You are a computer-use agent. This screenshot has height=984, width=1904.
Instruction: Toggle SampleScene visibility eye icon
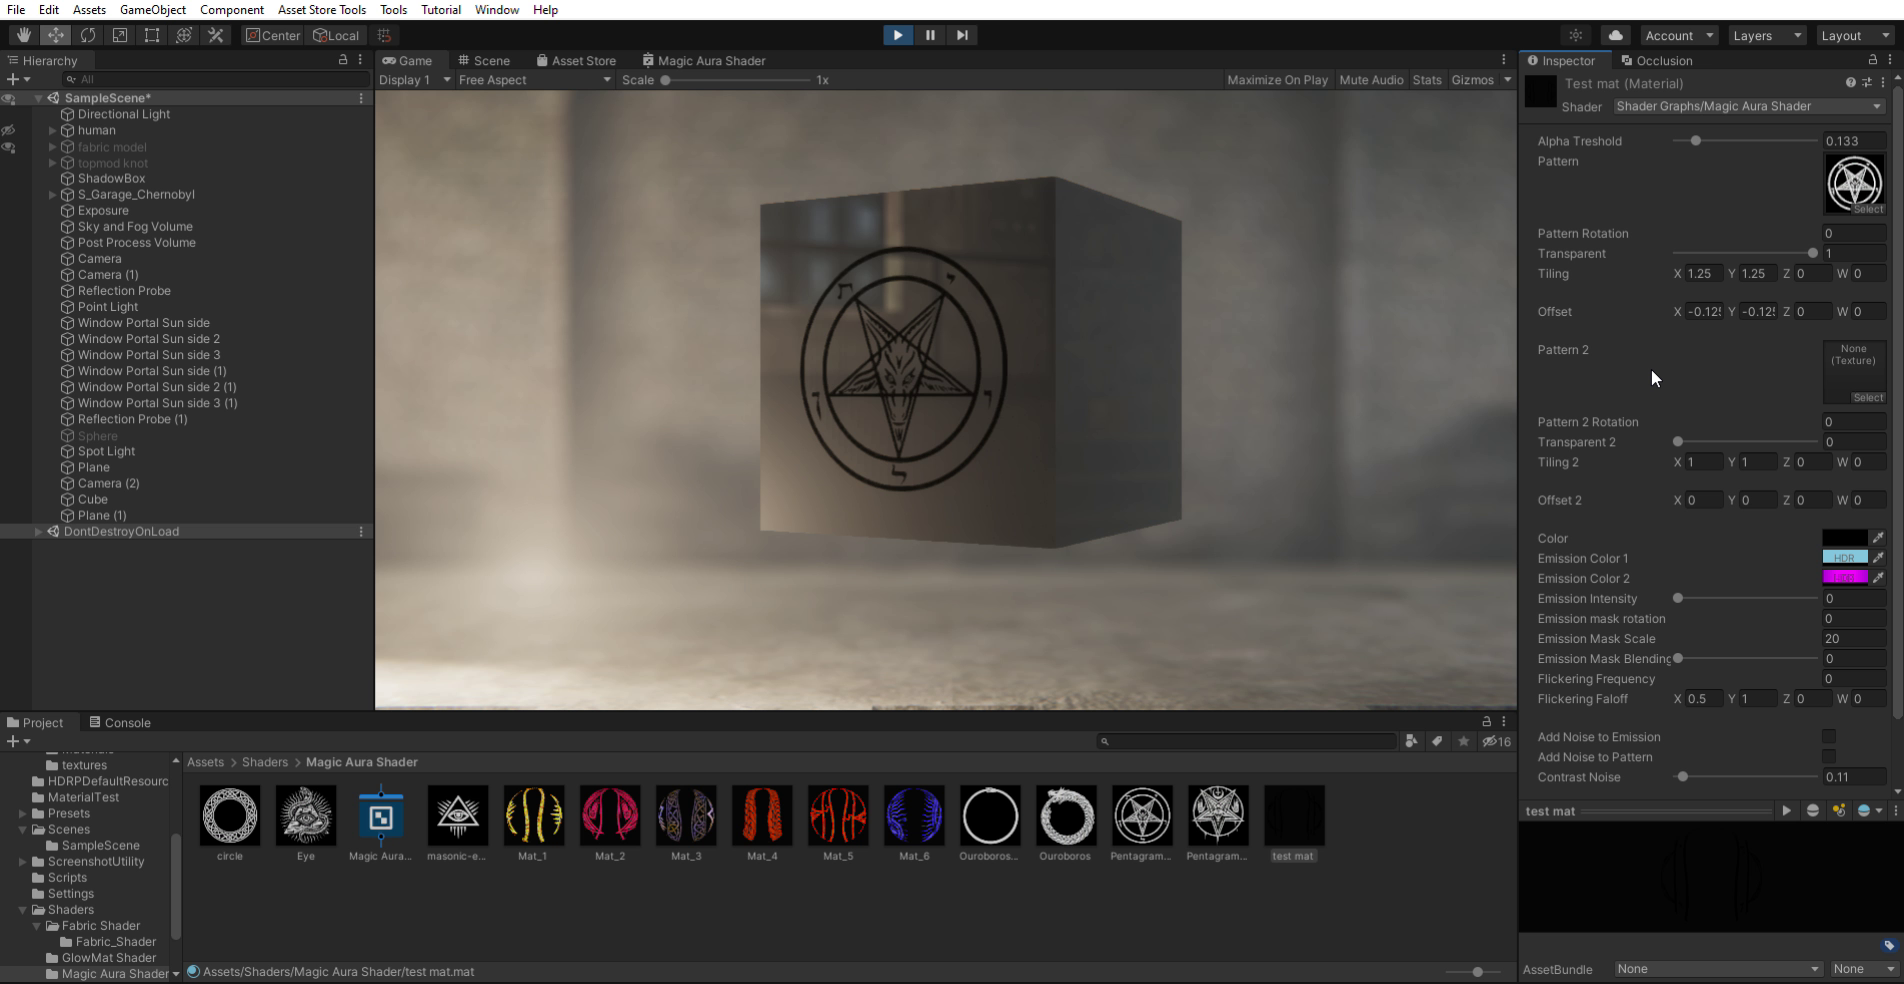tap(8, 98)
